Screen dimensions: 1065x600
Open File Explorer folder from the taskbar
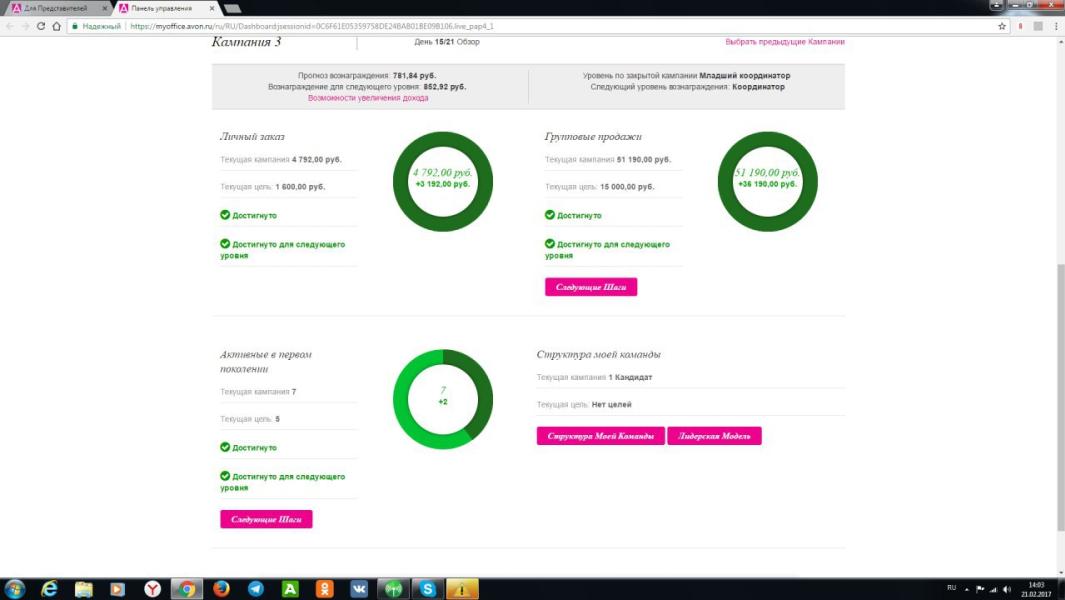pyautogui.click(x=84, y=588)
